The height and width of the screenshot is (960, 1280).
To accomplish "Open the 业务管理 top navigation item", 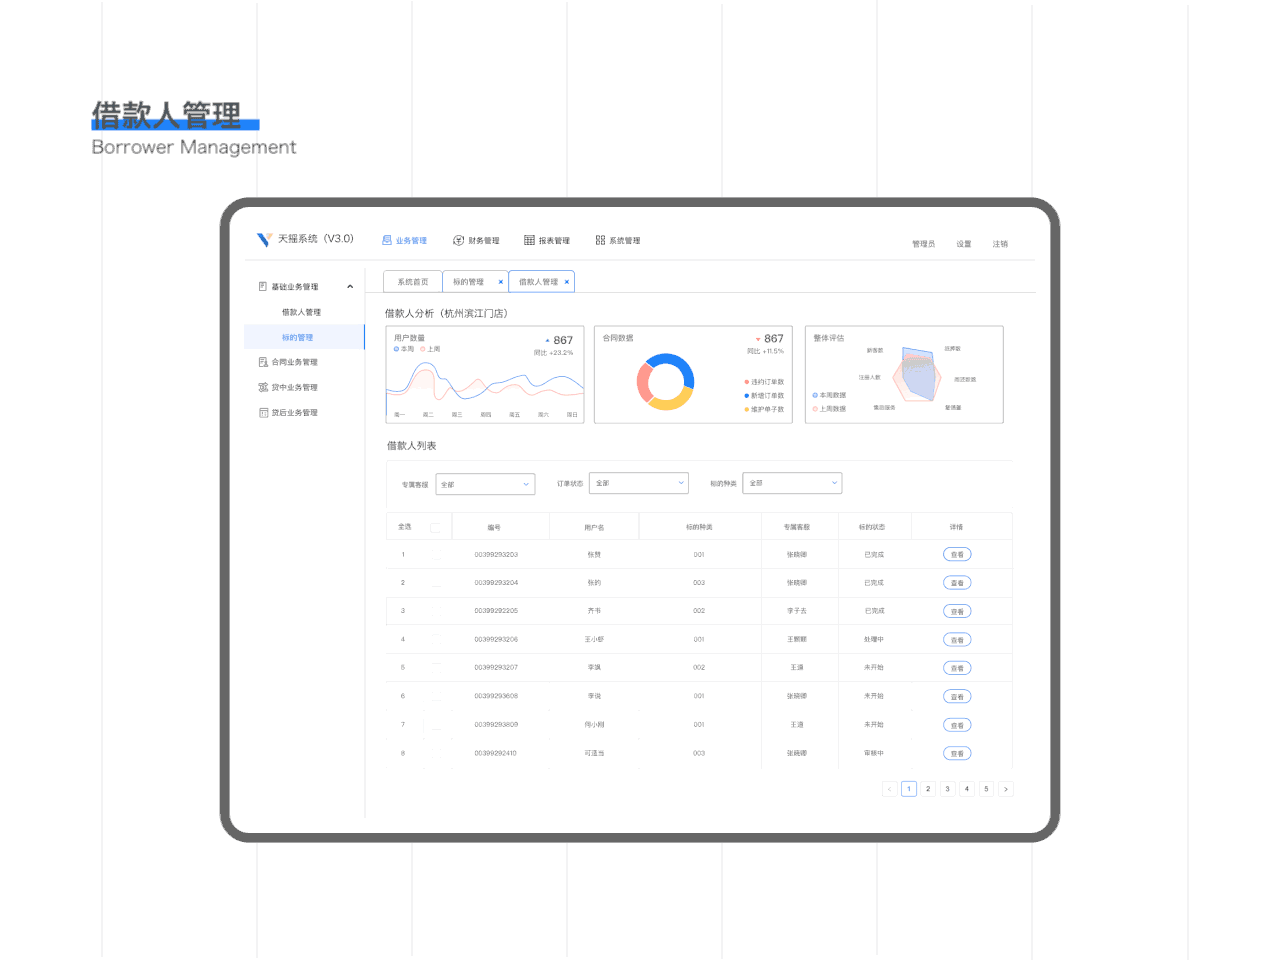I will (404, 240).
